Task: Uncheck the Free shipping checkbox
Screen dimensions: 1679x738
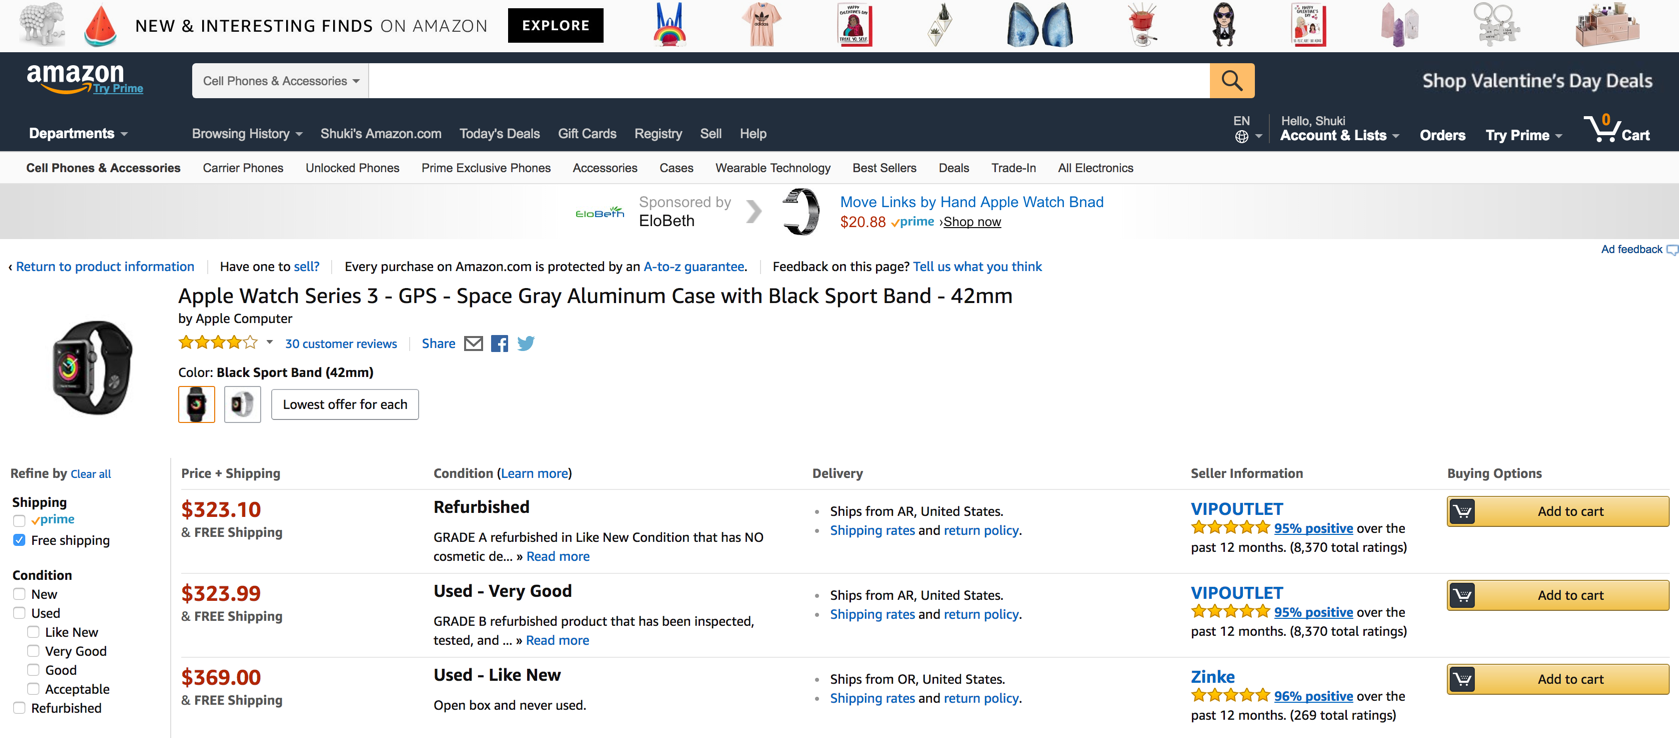Action: click(x=19, y=540)
